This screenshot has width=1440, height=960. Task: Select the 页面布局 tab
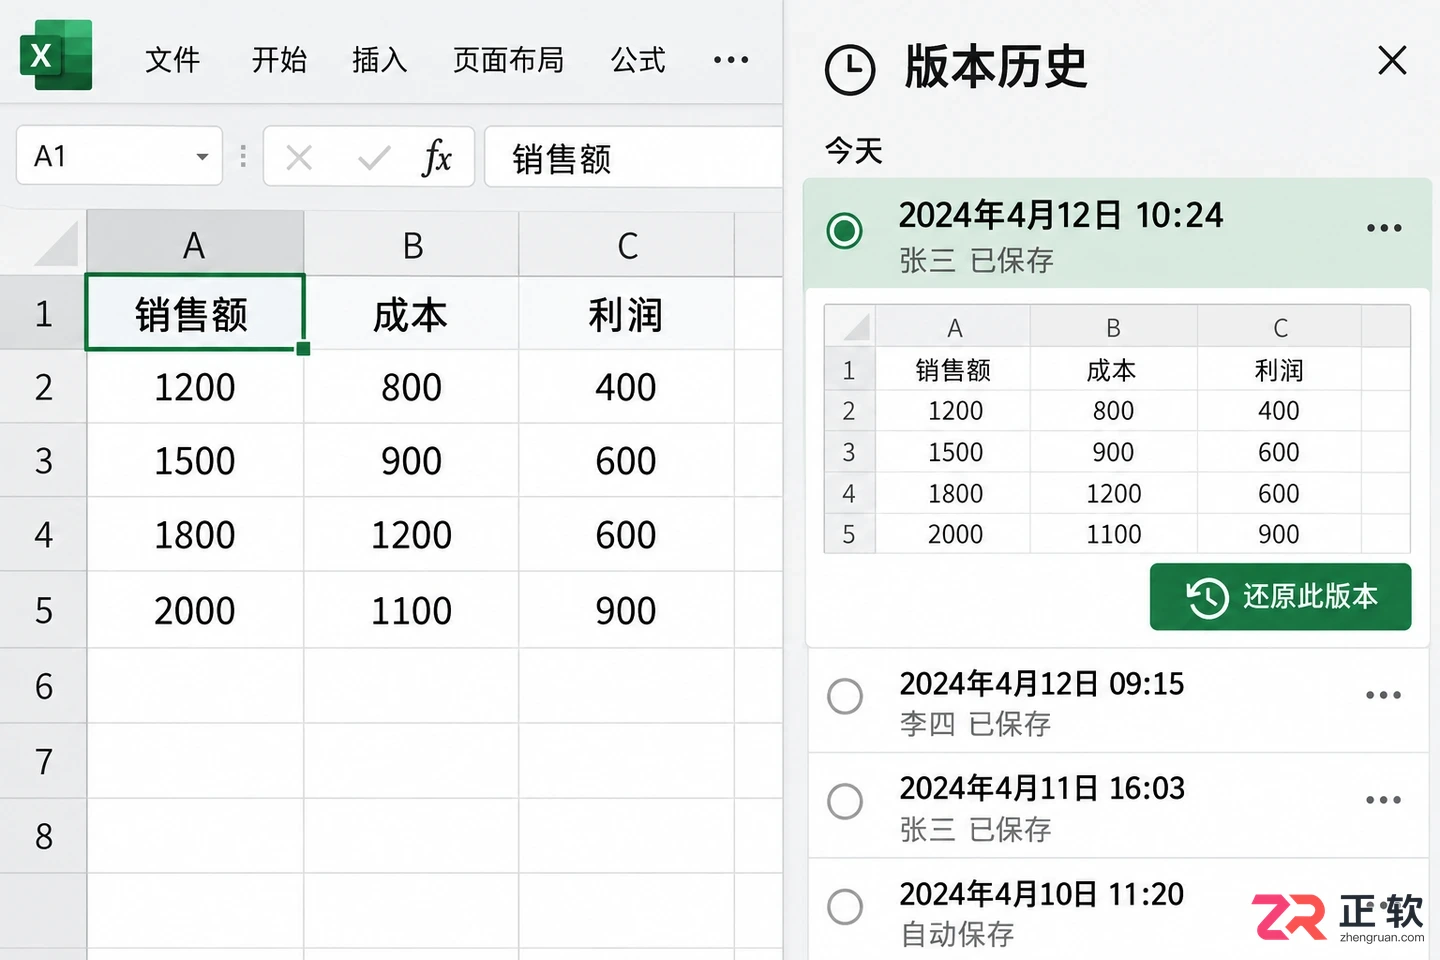[508, 60]
